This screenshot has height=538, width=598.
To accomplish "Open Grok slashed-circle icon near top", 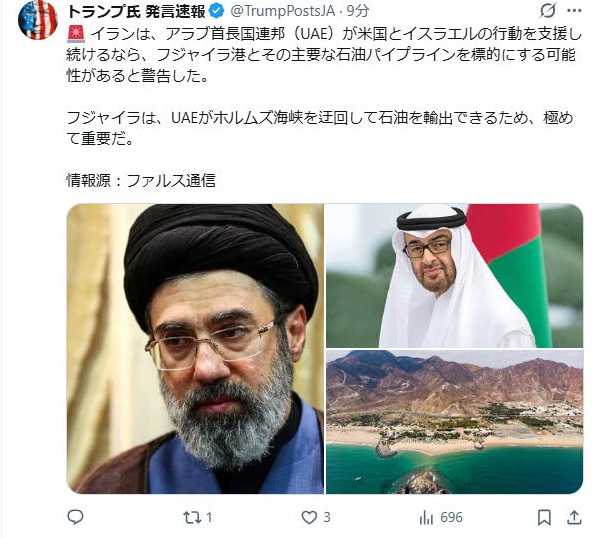I will (548, 11).
